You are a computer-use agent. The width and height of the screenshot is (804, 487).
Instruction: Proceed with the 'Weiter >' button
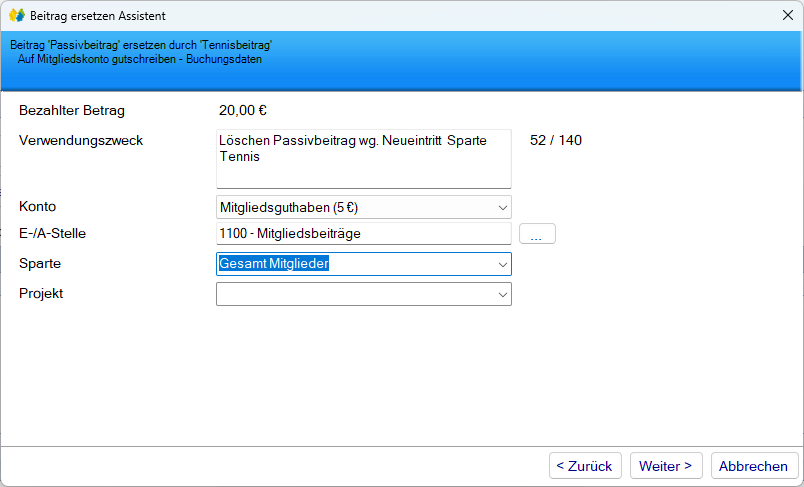tap(666, 466)
